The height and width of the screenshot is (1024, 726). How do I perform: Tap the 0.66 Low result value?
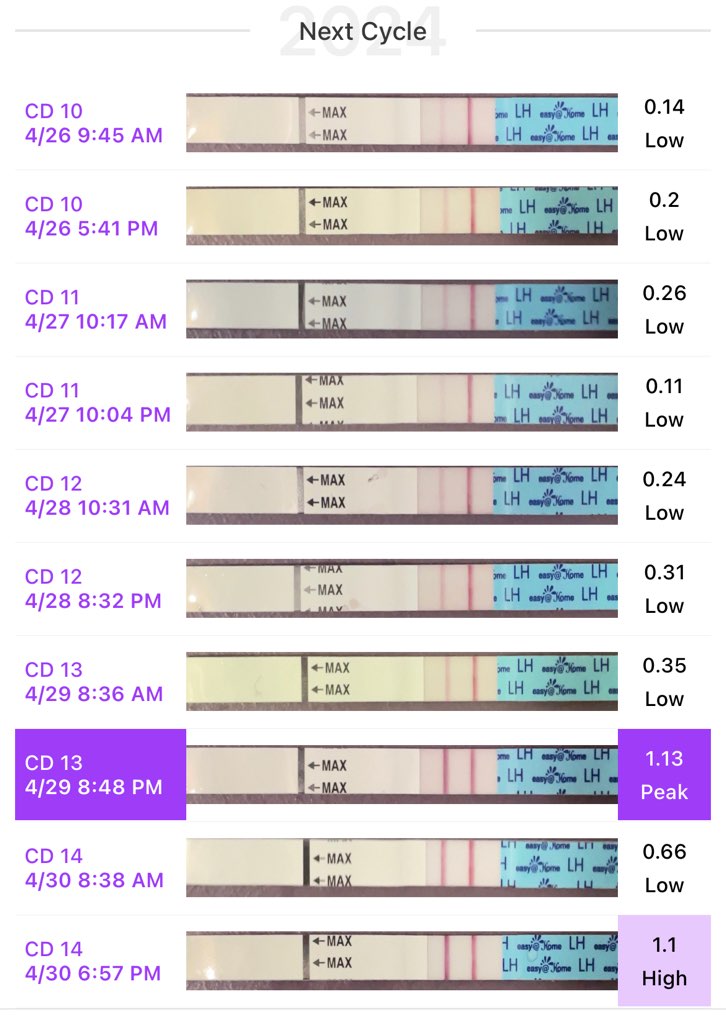pyautogui.click(x=665, y=868)
